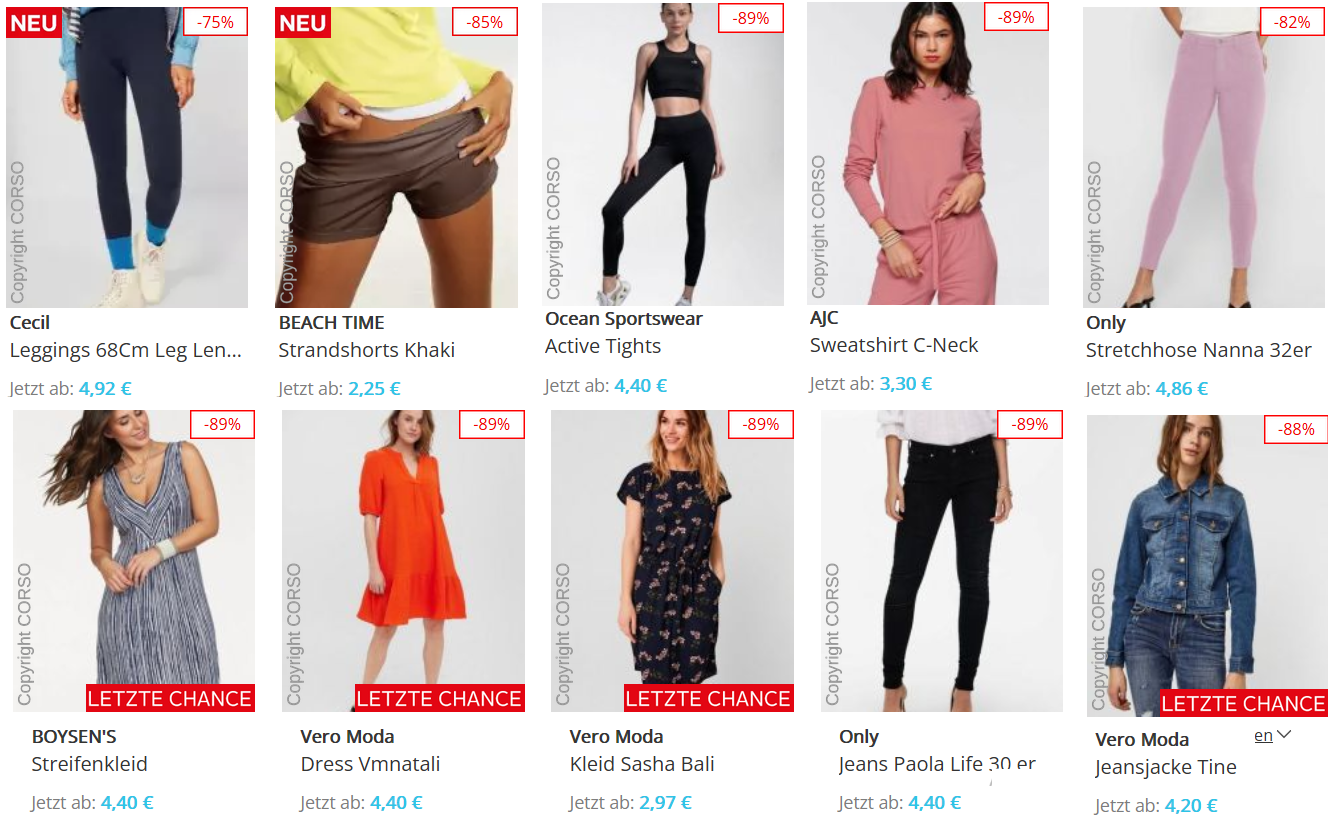
Task: Open the Jeans Paola Life product image
Action: pyautogui.click(x=942, y=561)
